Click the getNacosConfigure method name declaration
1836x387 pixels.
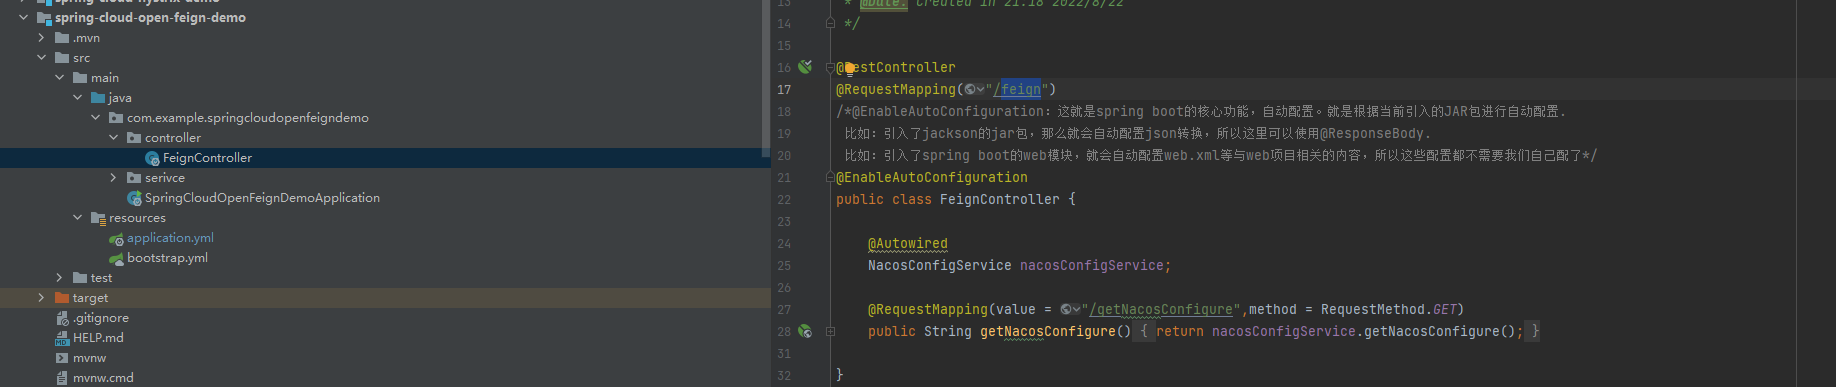point(1048,331)
